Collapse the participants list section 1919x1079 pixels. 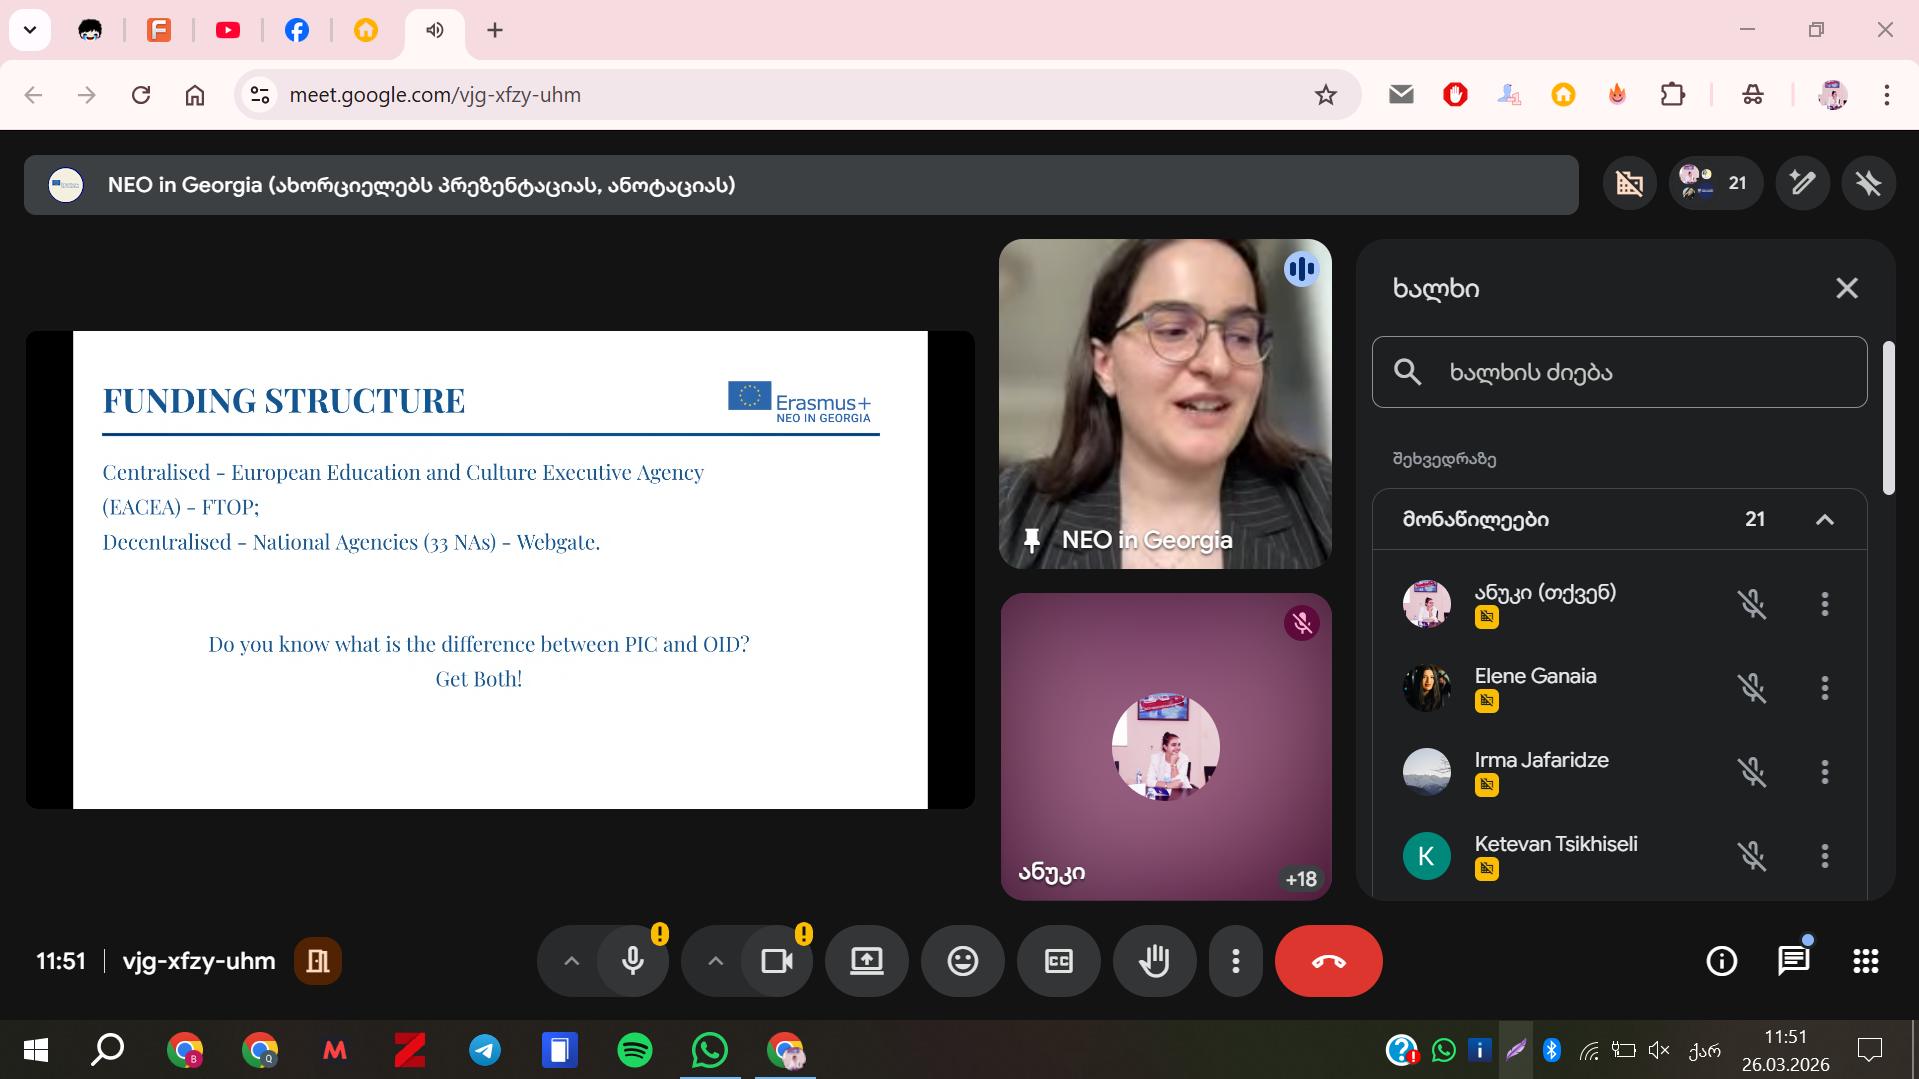point(1824,519)
